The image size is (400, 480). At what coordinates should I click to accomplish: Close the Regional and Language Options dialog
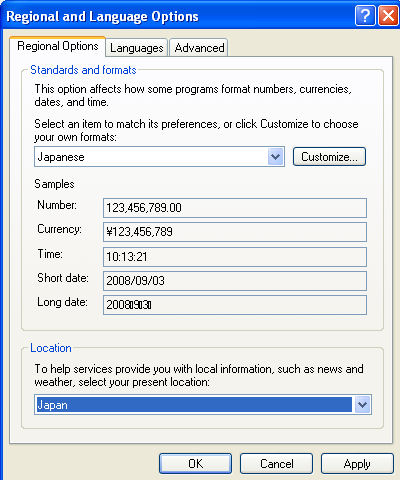click(x=388, y=15)
